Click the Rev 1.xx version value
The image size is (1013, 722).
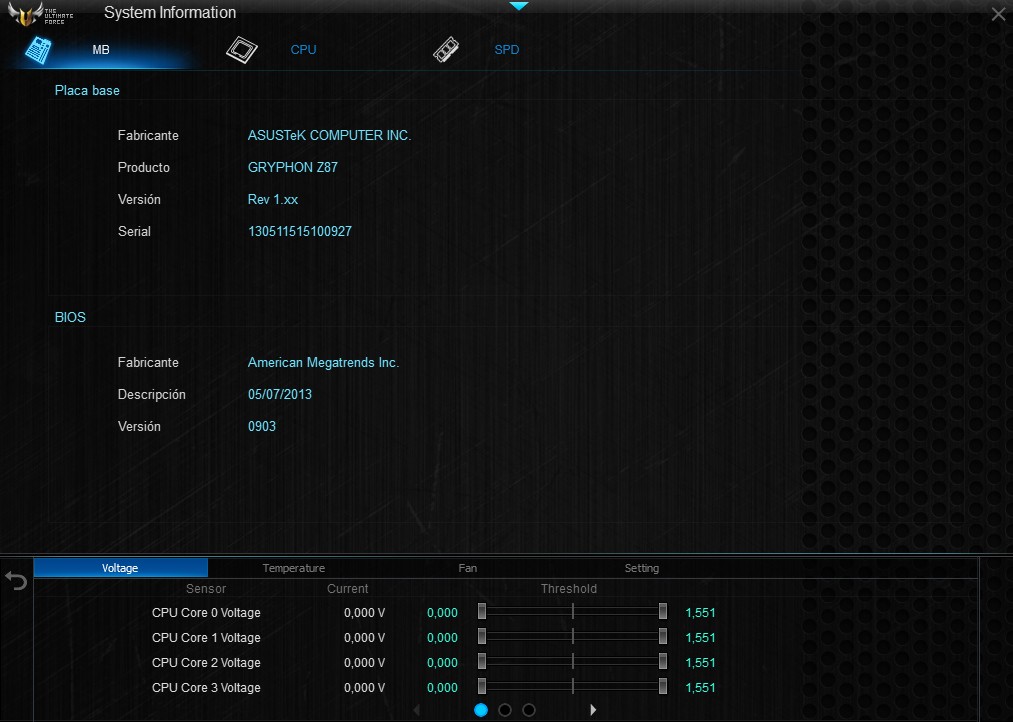pyautogui.click(x=273, y=199)
